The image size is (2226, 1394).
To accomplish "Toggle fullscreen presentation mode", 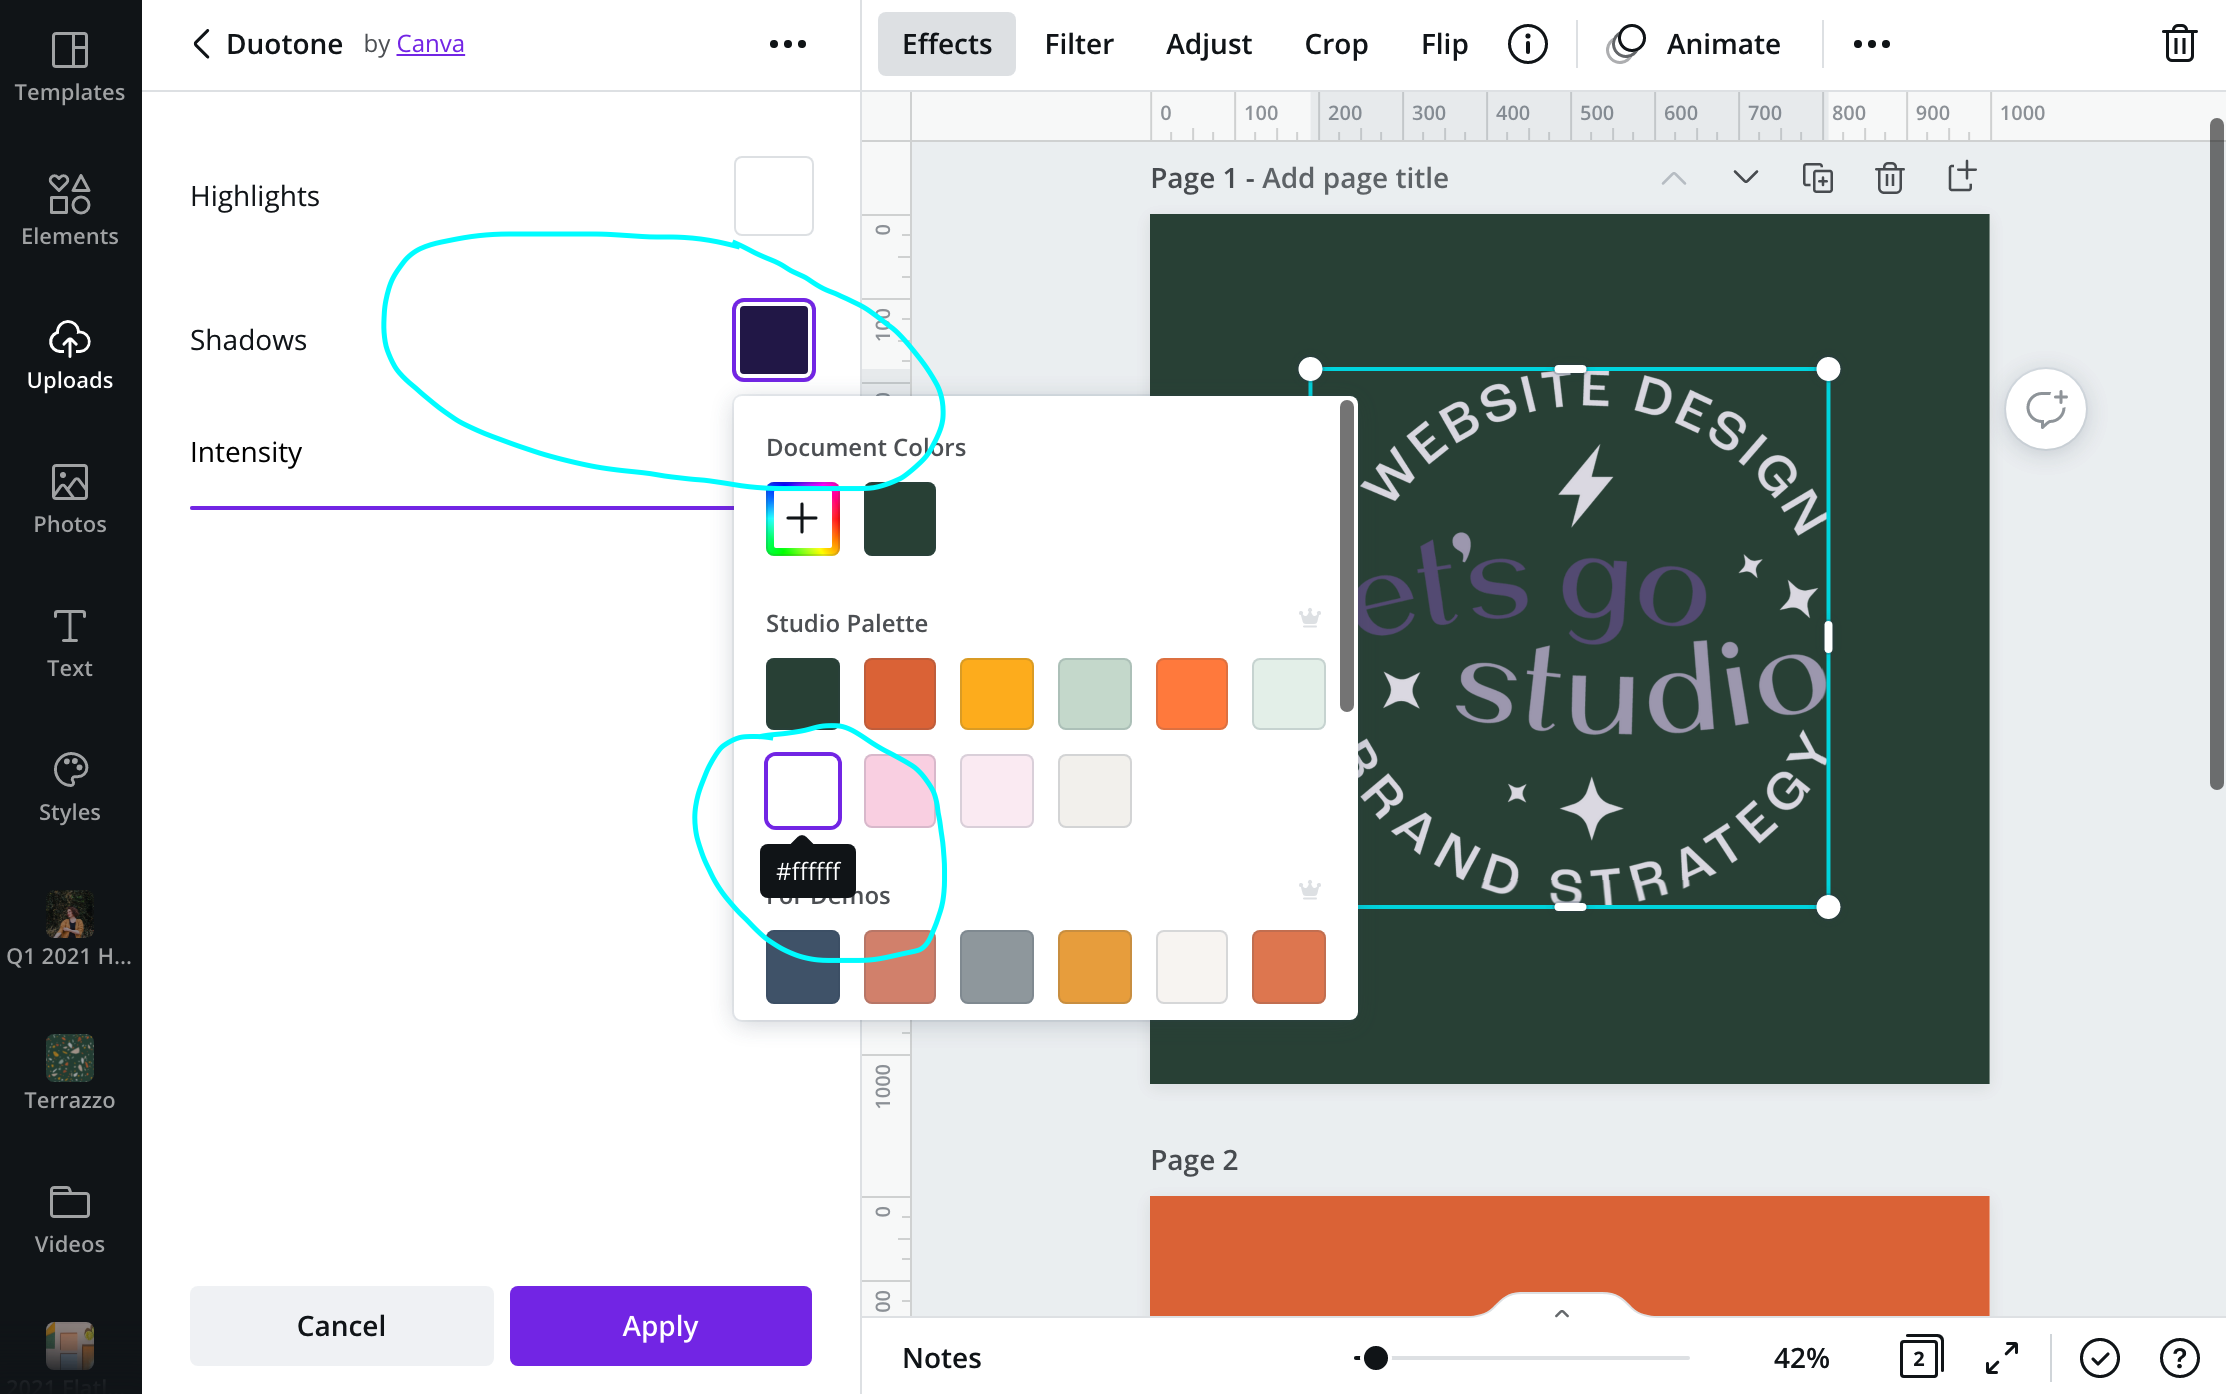I will pos(2001,1357).
